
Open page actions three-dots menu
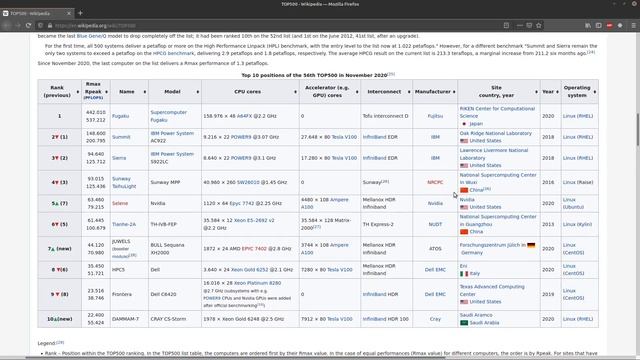click(520, 25)
